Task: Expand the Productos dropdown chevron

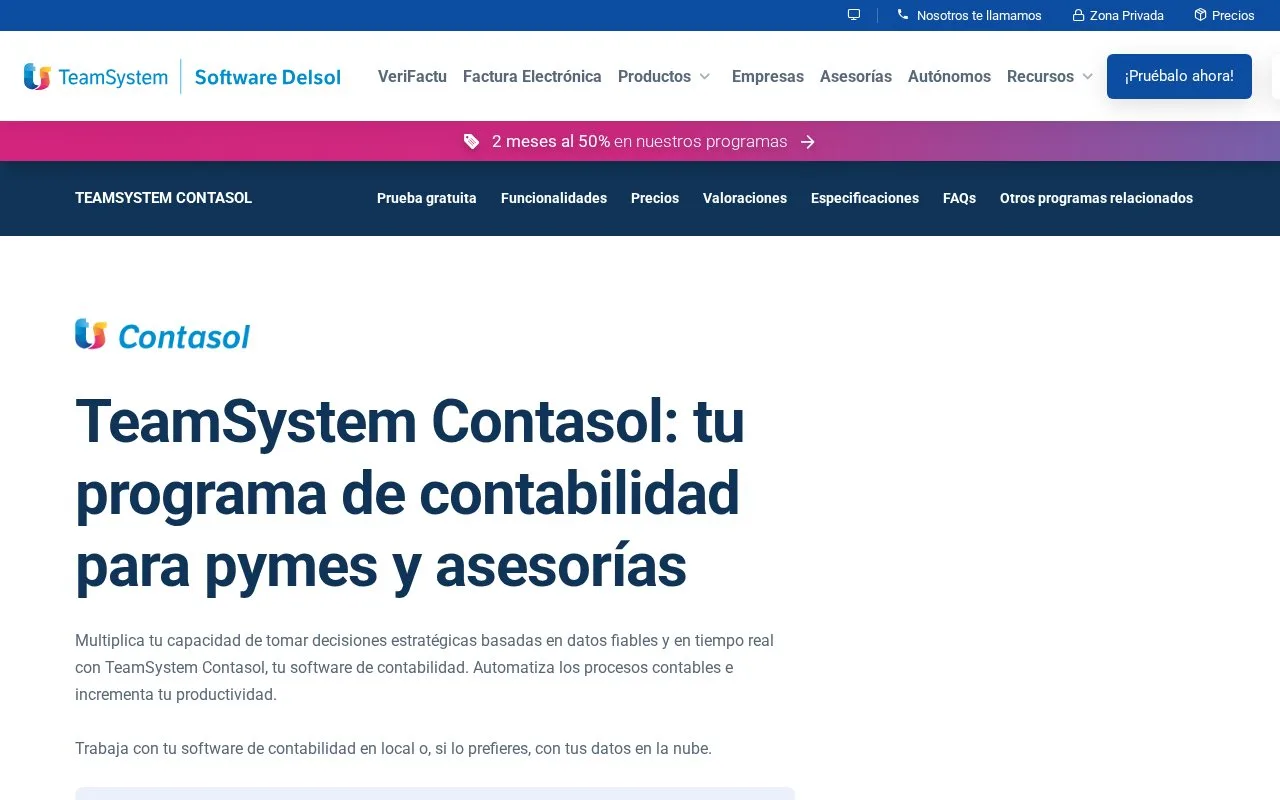Action: coord(705,77)
